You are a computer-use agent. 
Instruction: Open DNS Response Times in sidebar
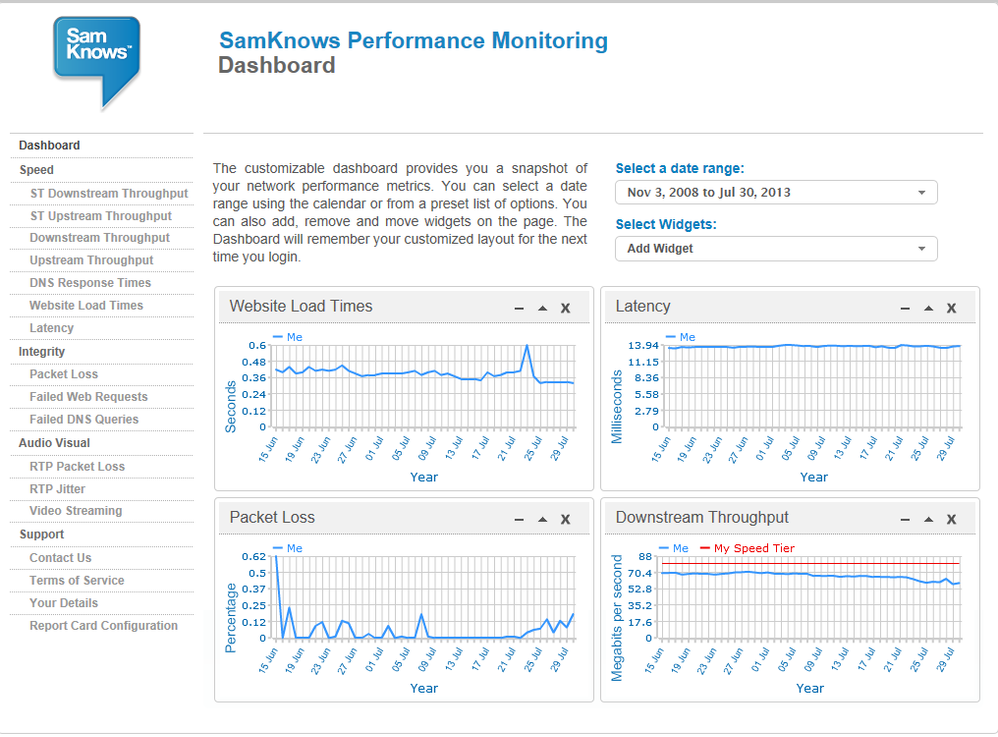tap(90, 283)
